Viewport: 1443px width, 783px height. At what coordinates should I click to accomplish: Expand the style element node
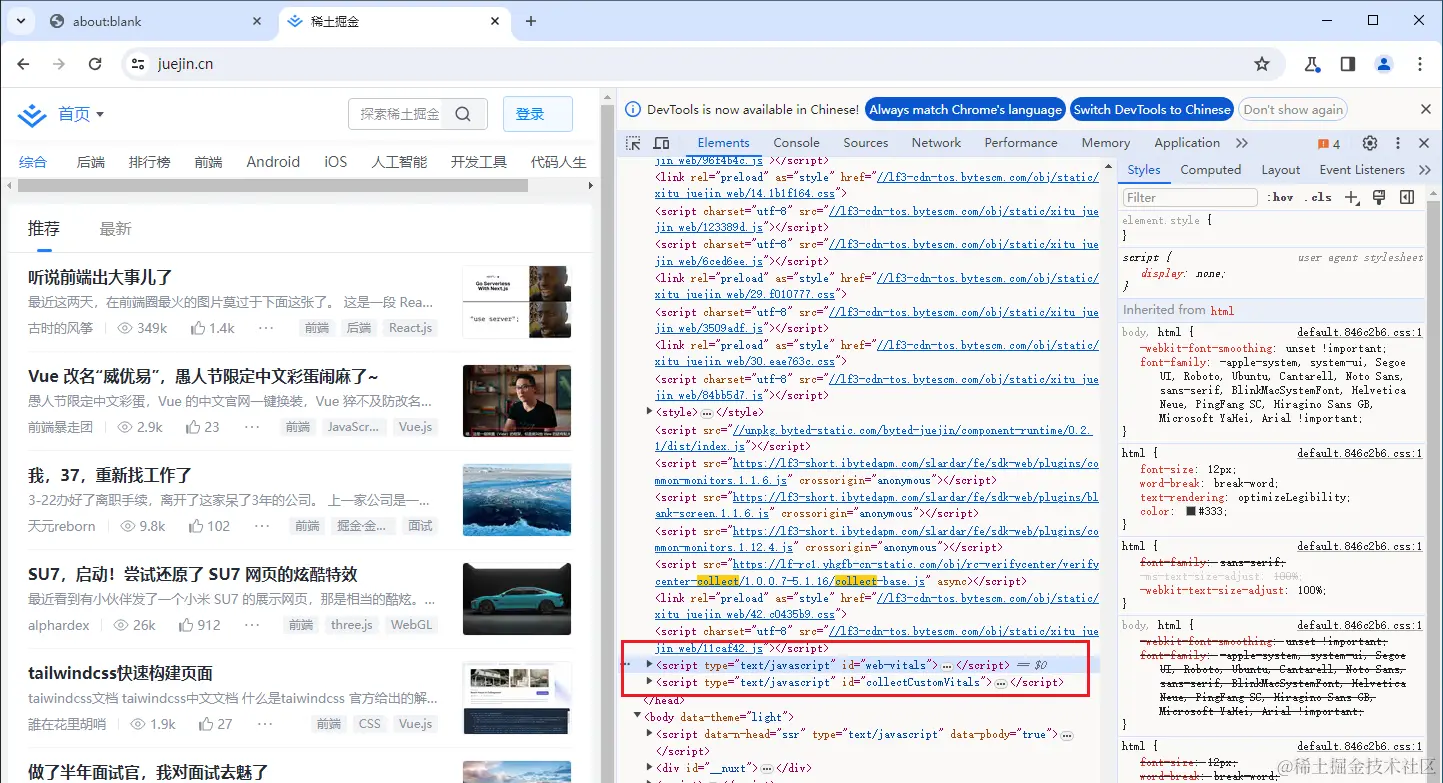tap(649, 411)
